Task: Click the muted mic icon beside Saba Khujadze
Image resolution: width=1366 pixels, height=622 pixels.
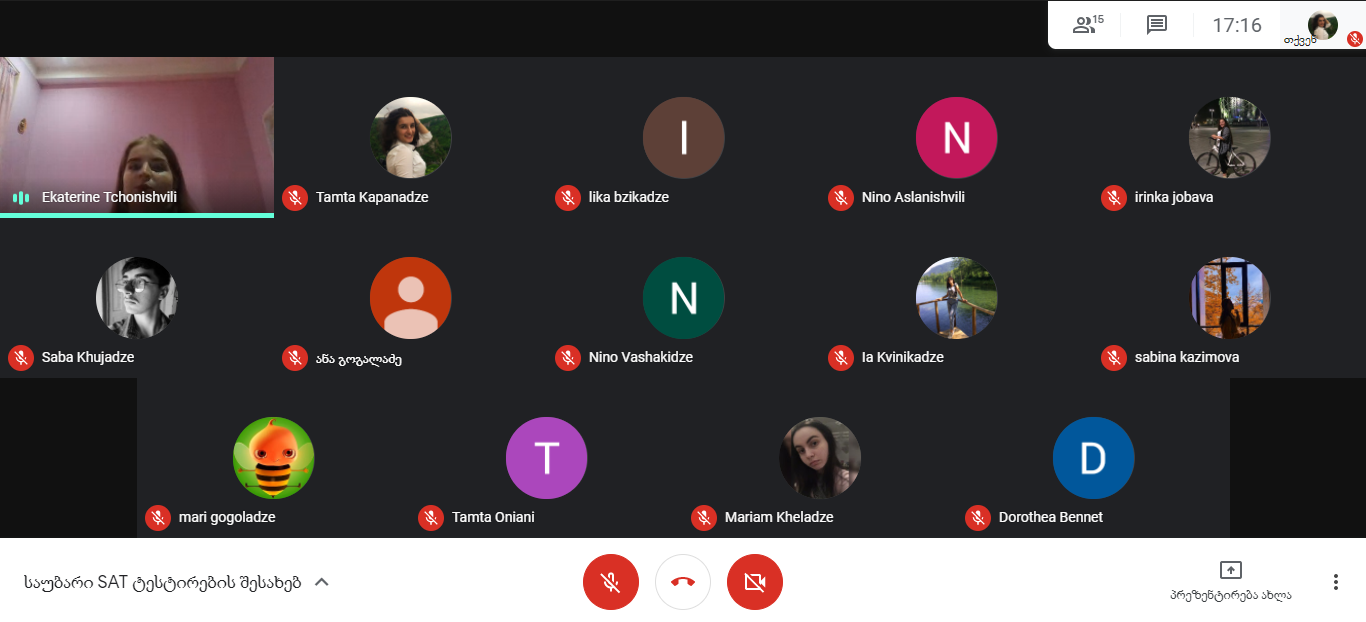Action: click(21, 358)
